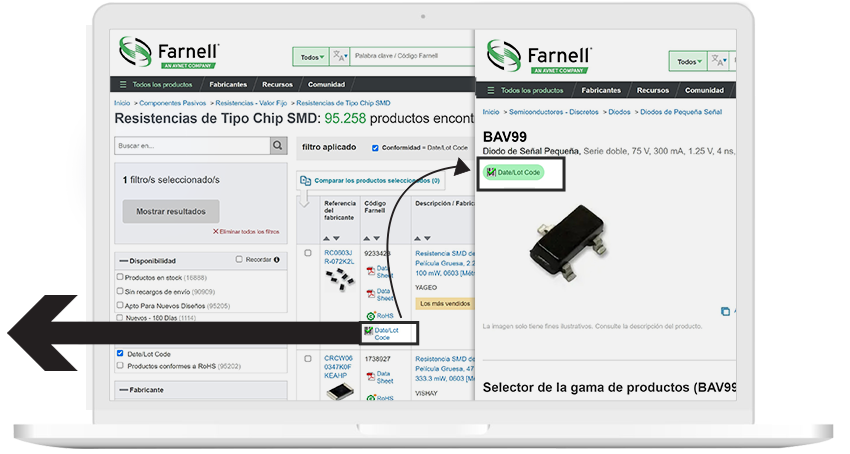The image size is (850, 454).
Task: Click 'Eliminar todos los filtros' link
Action: click(x=246, y=232)
